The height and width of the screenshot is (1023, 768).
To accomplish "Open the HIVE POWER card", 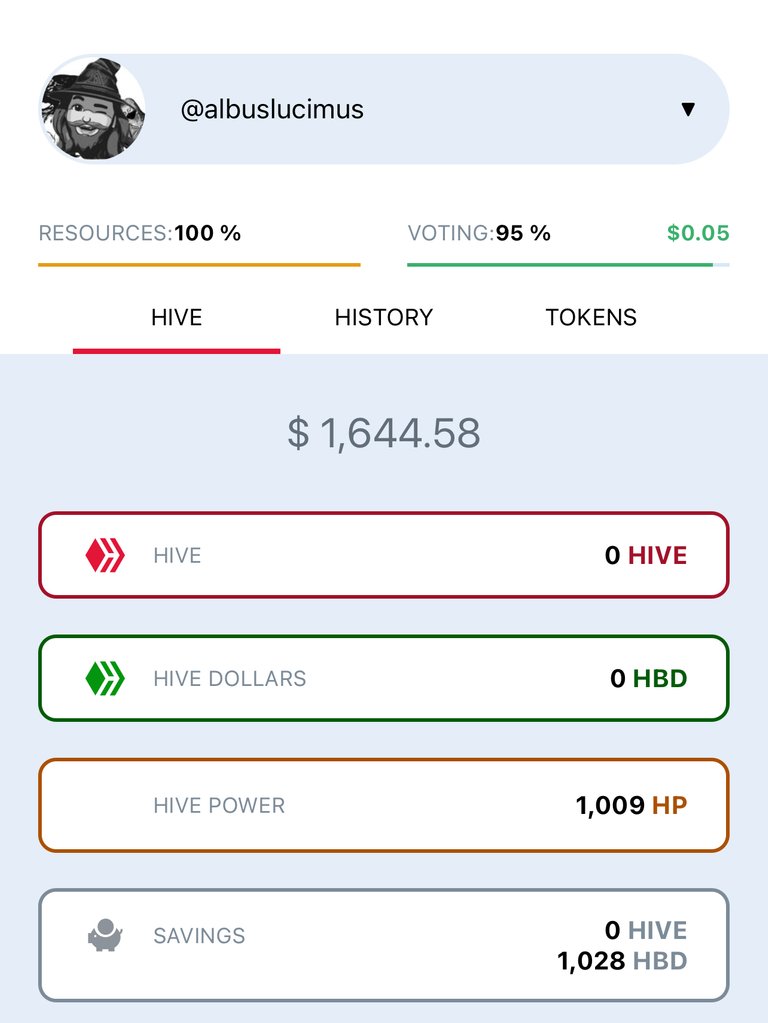I will tap(384, 805).
